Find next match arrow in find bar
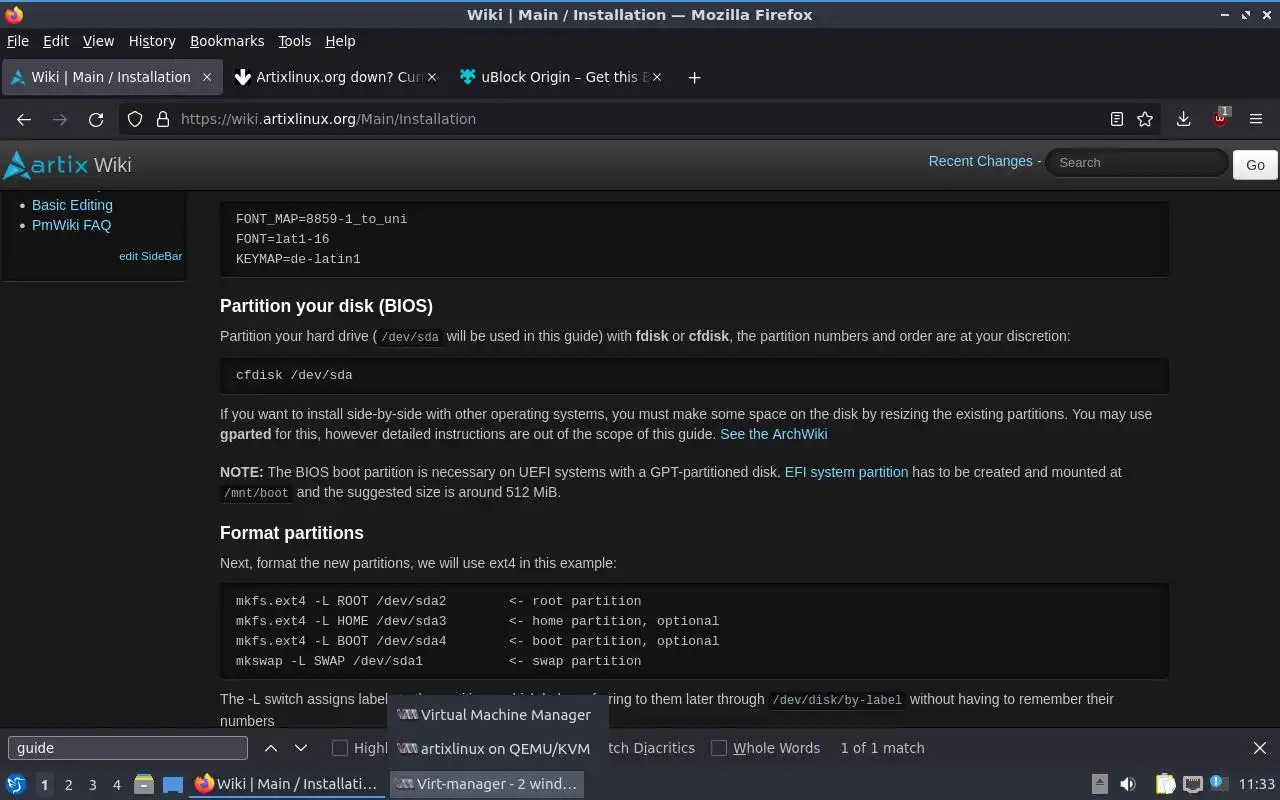The image size is (1280, 800). tap(301, 748)
